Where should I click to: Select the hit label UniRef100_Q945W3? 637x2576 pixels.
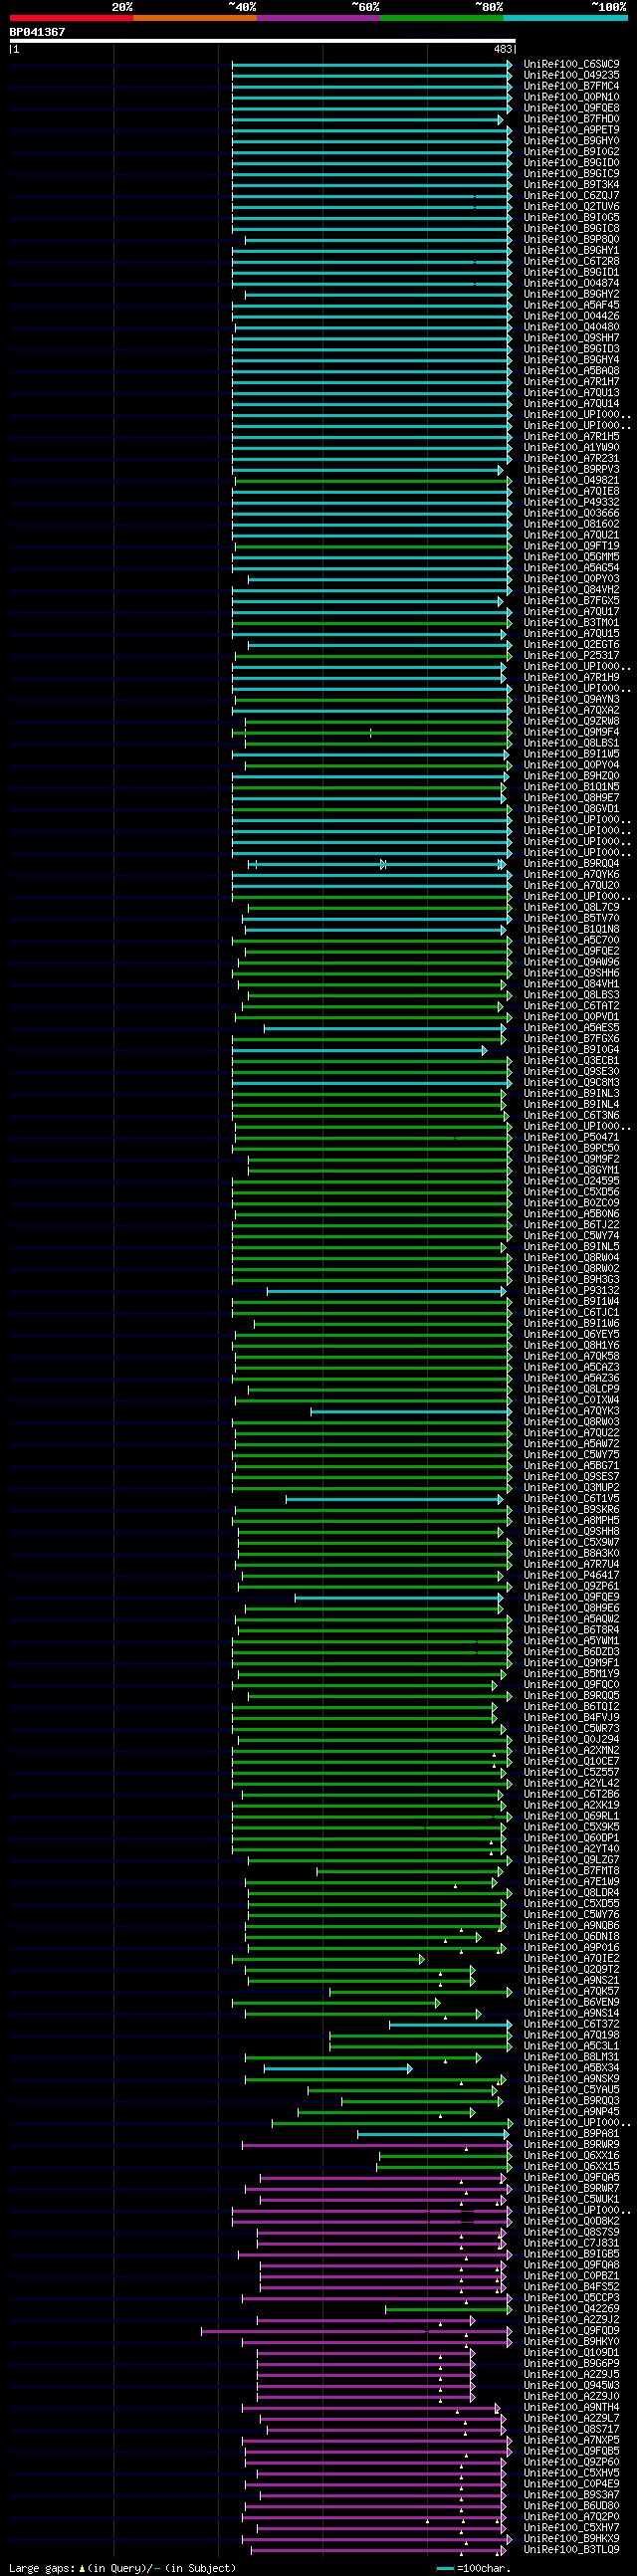click(x=571, y=2385)
